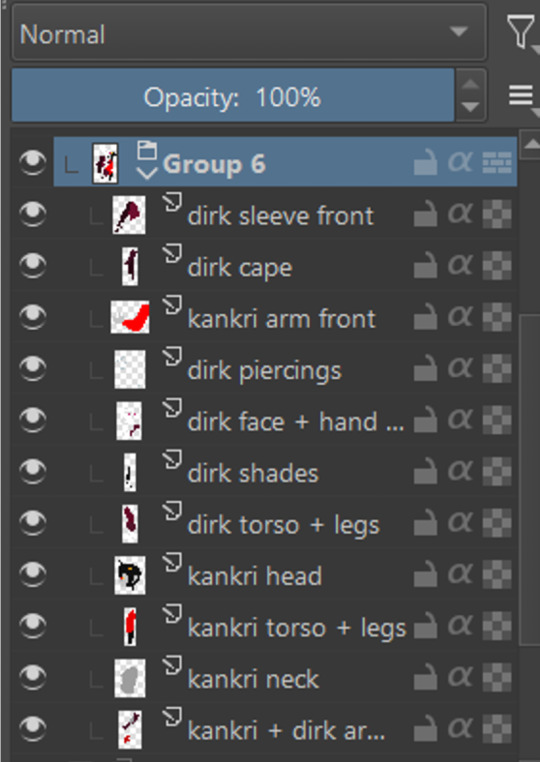Hide the dirk shades layer

32,471
